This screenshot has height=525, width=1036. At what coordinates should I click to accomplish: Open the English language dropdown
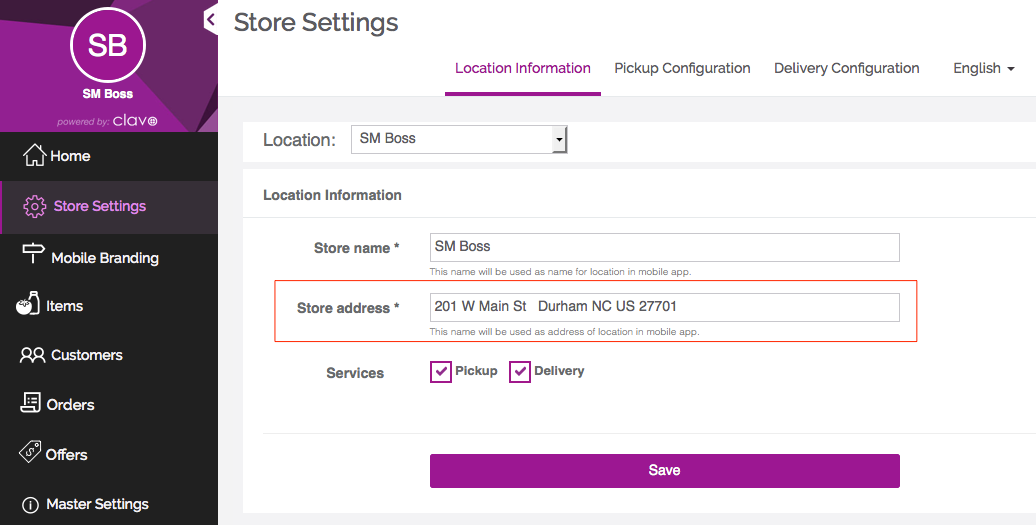tap(983, 68)
